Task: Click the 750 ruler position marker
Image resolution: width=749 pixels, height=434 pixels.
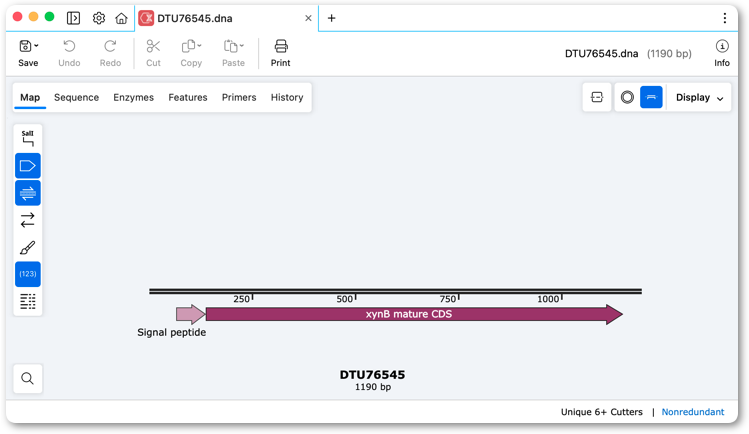Action: click(448, 299)
